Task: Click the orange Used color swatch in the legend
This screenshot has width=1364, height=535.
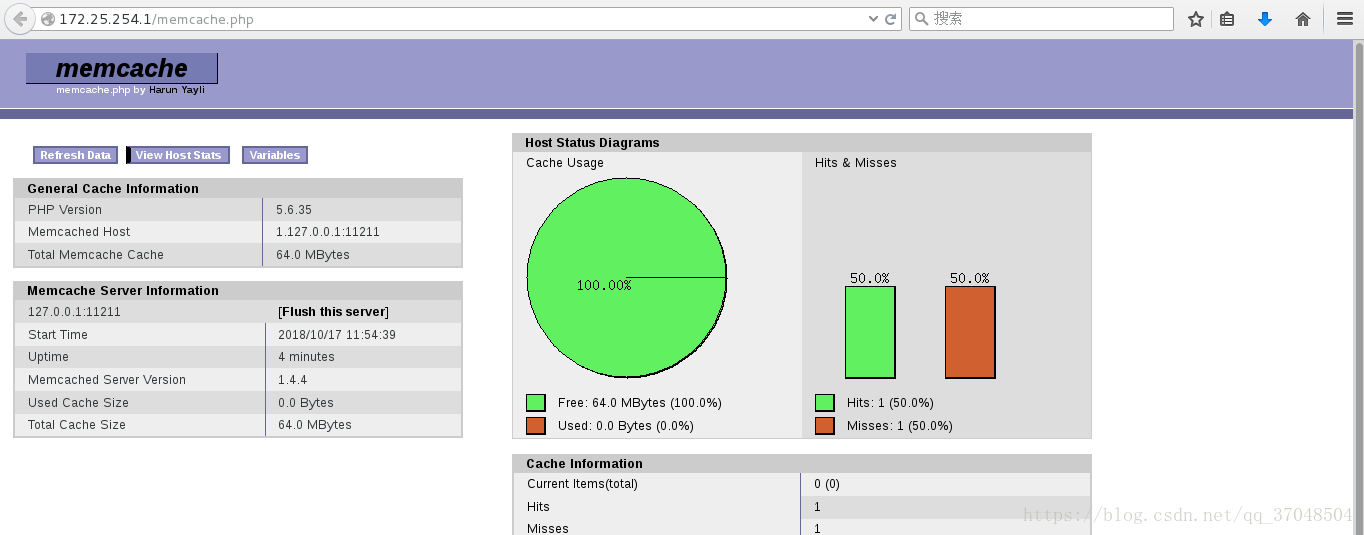Action: tap(536, 426)
